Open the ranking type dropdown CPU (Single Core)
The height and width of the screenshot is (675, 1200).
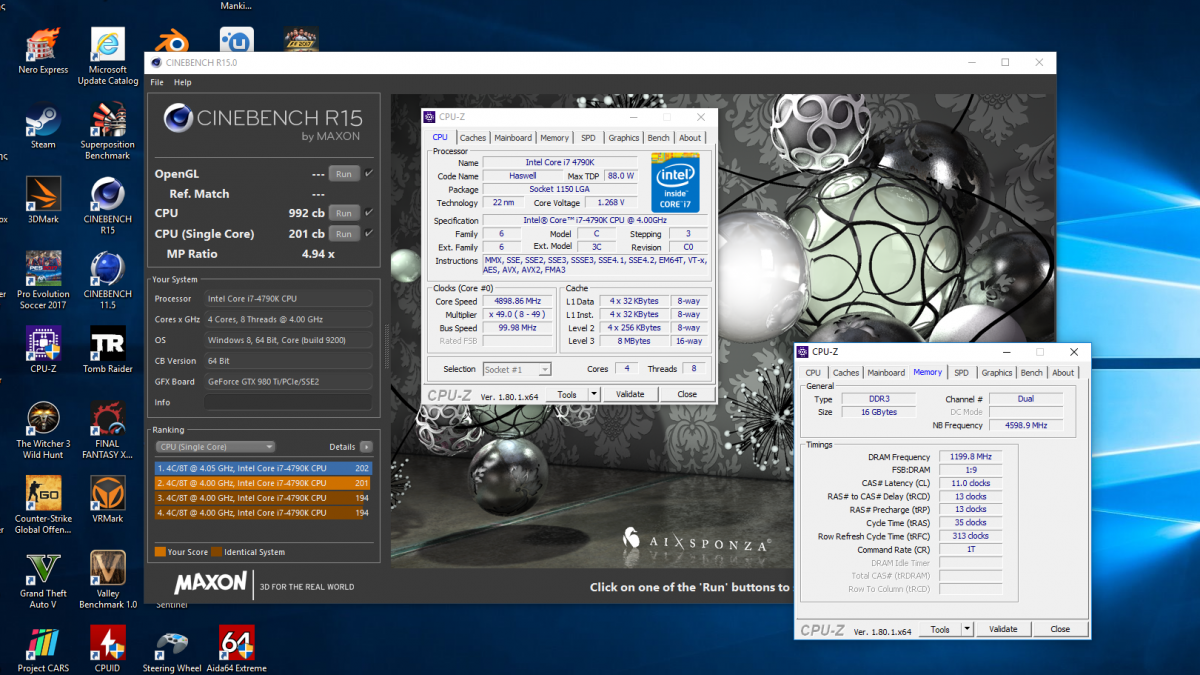tap(215, 447)
